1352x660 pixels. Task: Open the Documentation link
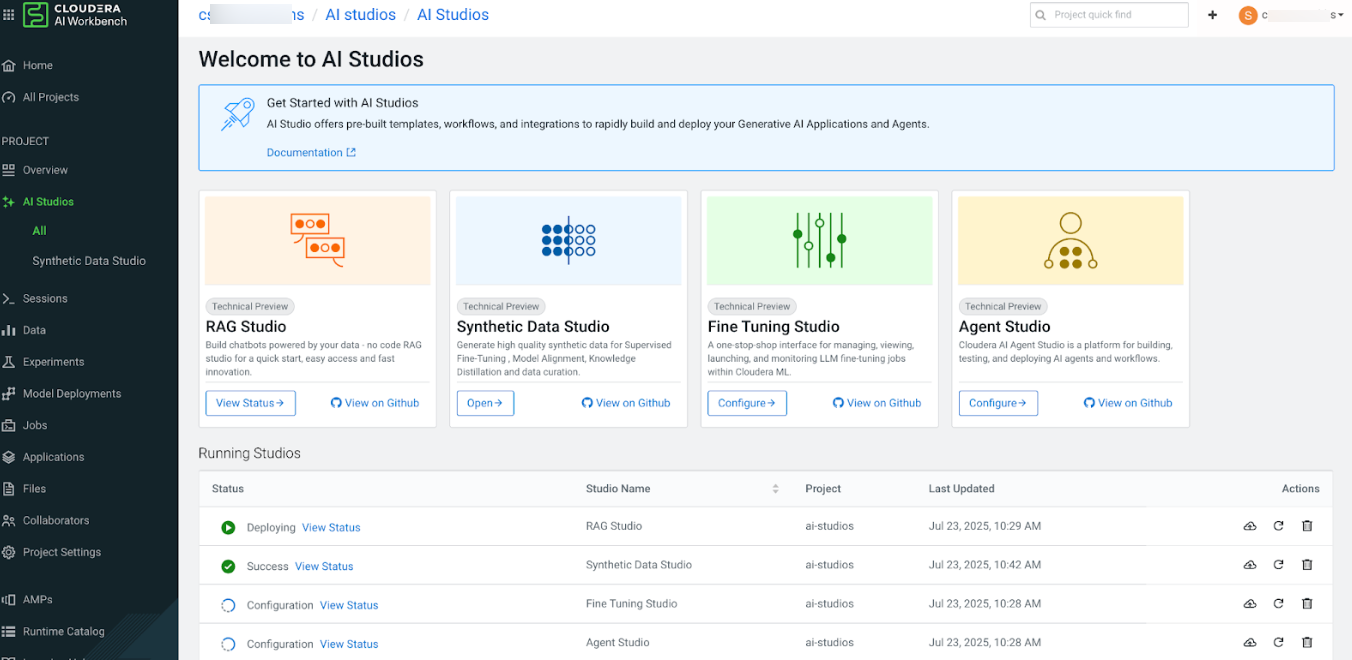click(311, 153)
